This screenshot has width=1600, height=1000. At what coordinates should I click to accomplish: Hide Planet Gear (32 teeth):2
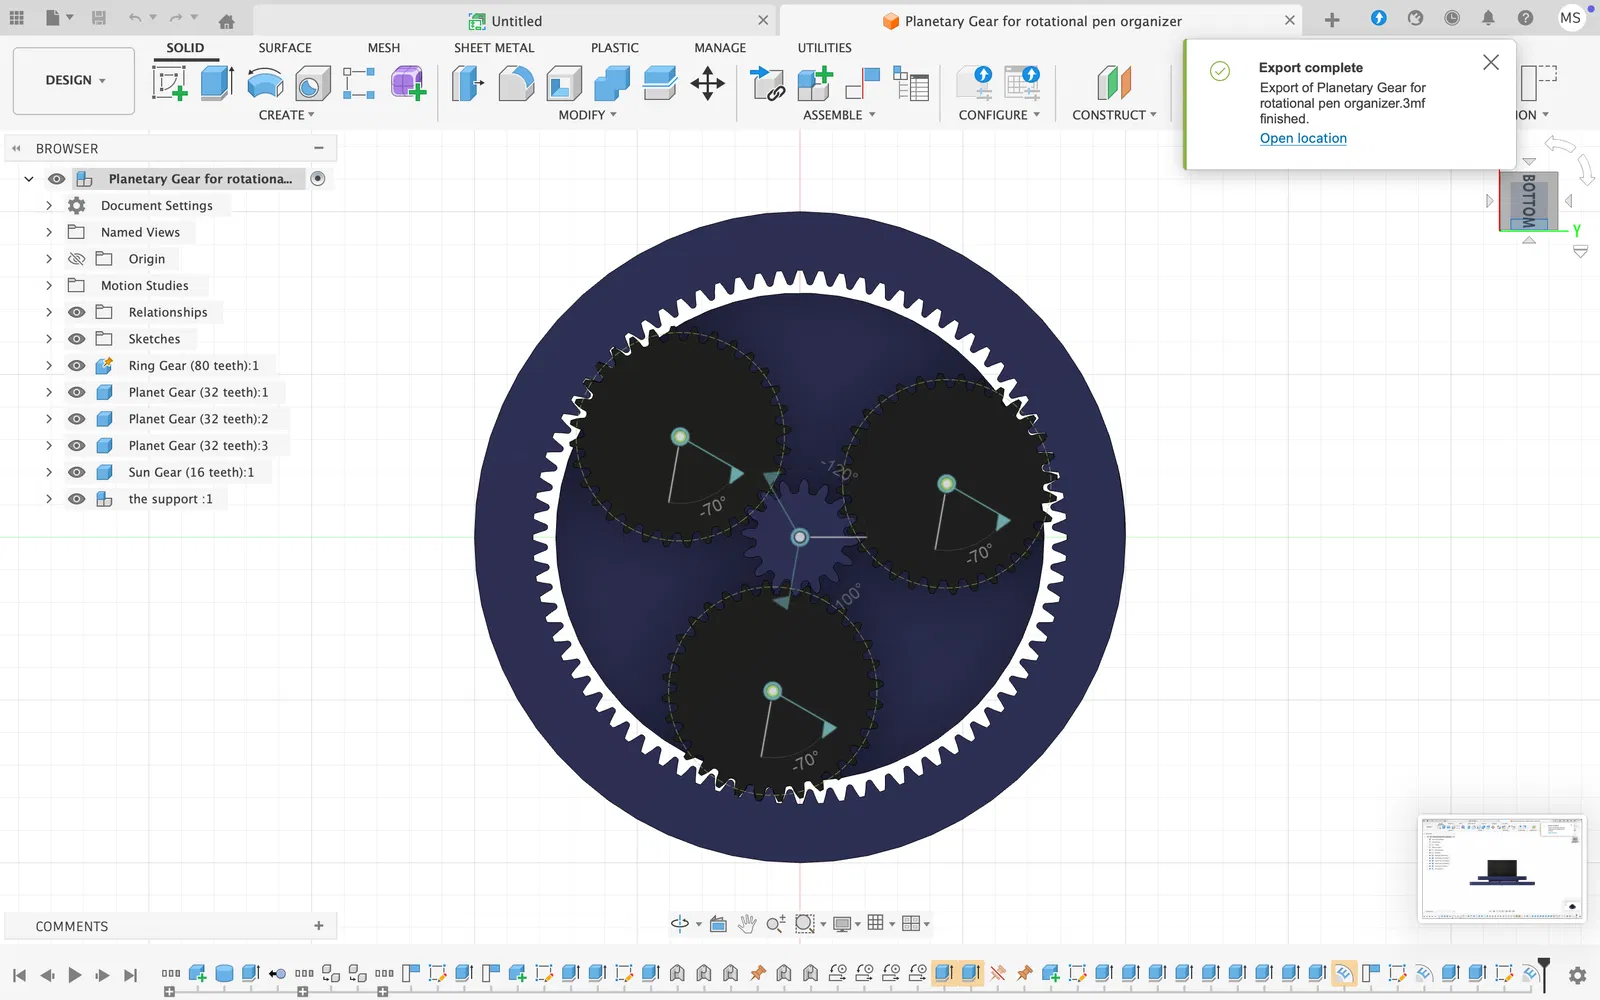coord(76,419)
